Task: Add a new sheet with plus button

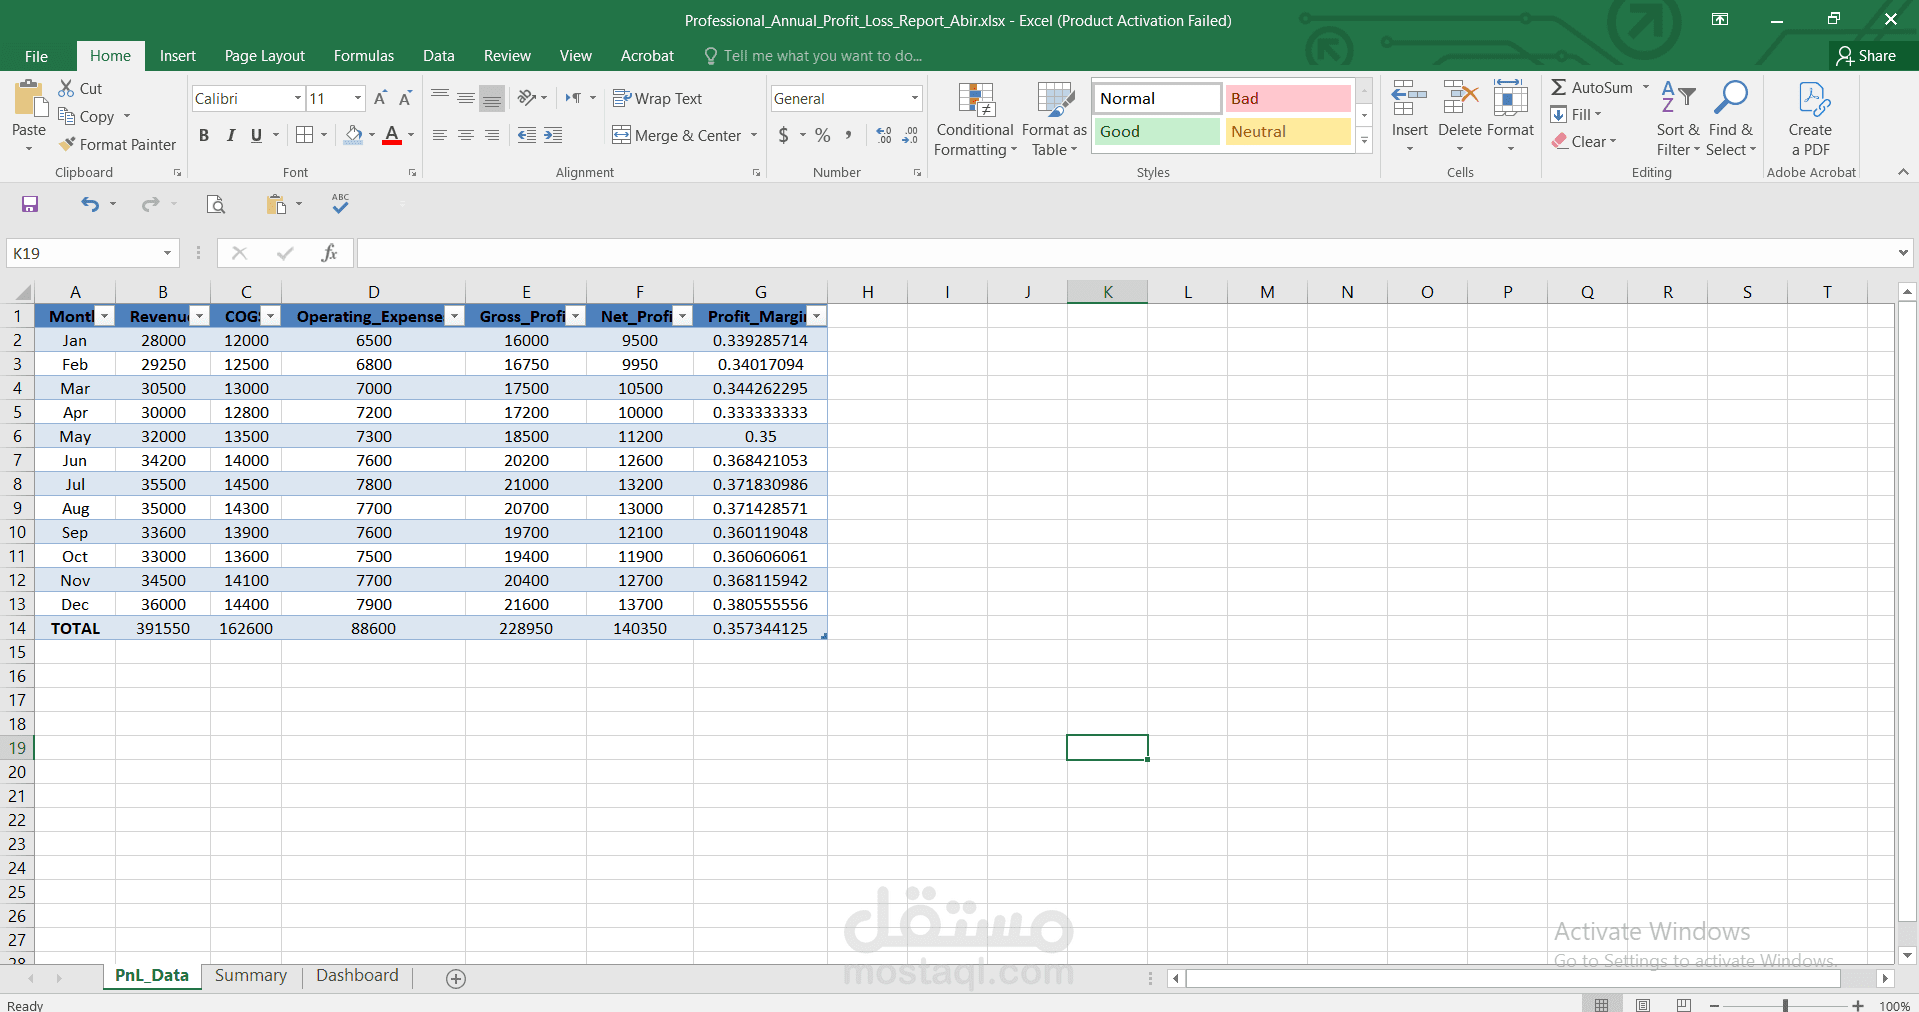Action: click(x=456, y=979)
